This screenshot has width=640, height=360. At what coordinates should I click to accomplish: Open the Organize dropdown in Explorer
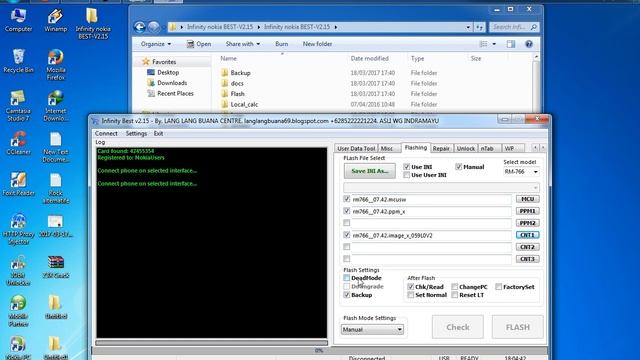(x=156, y=44)
